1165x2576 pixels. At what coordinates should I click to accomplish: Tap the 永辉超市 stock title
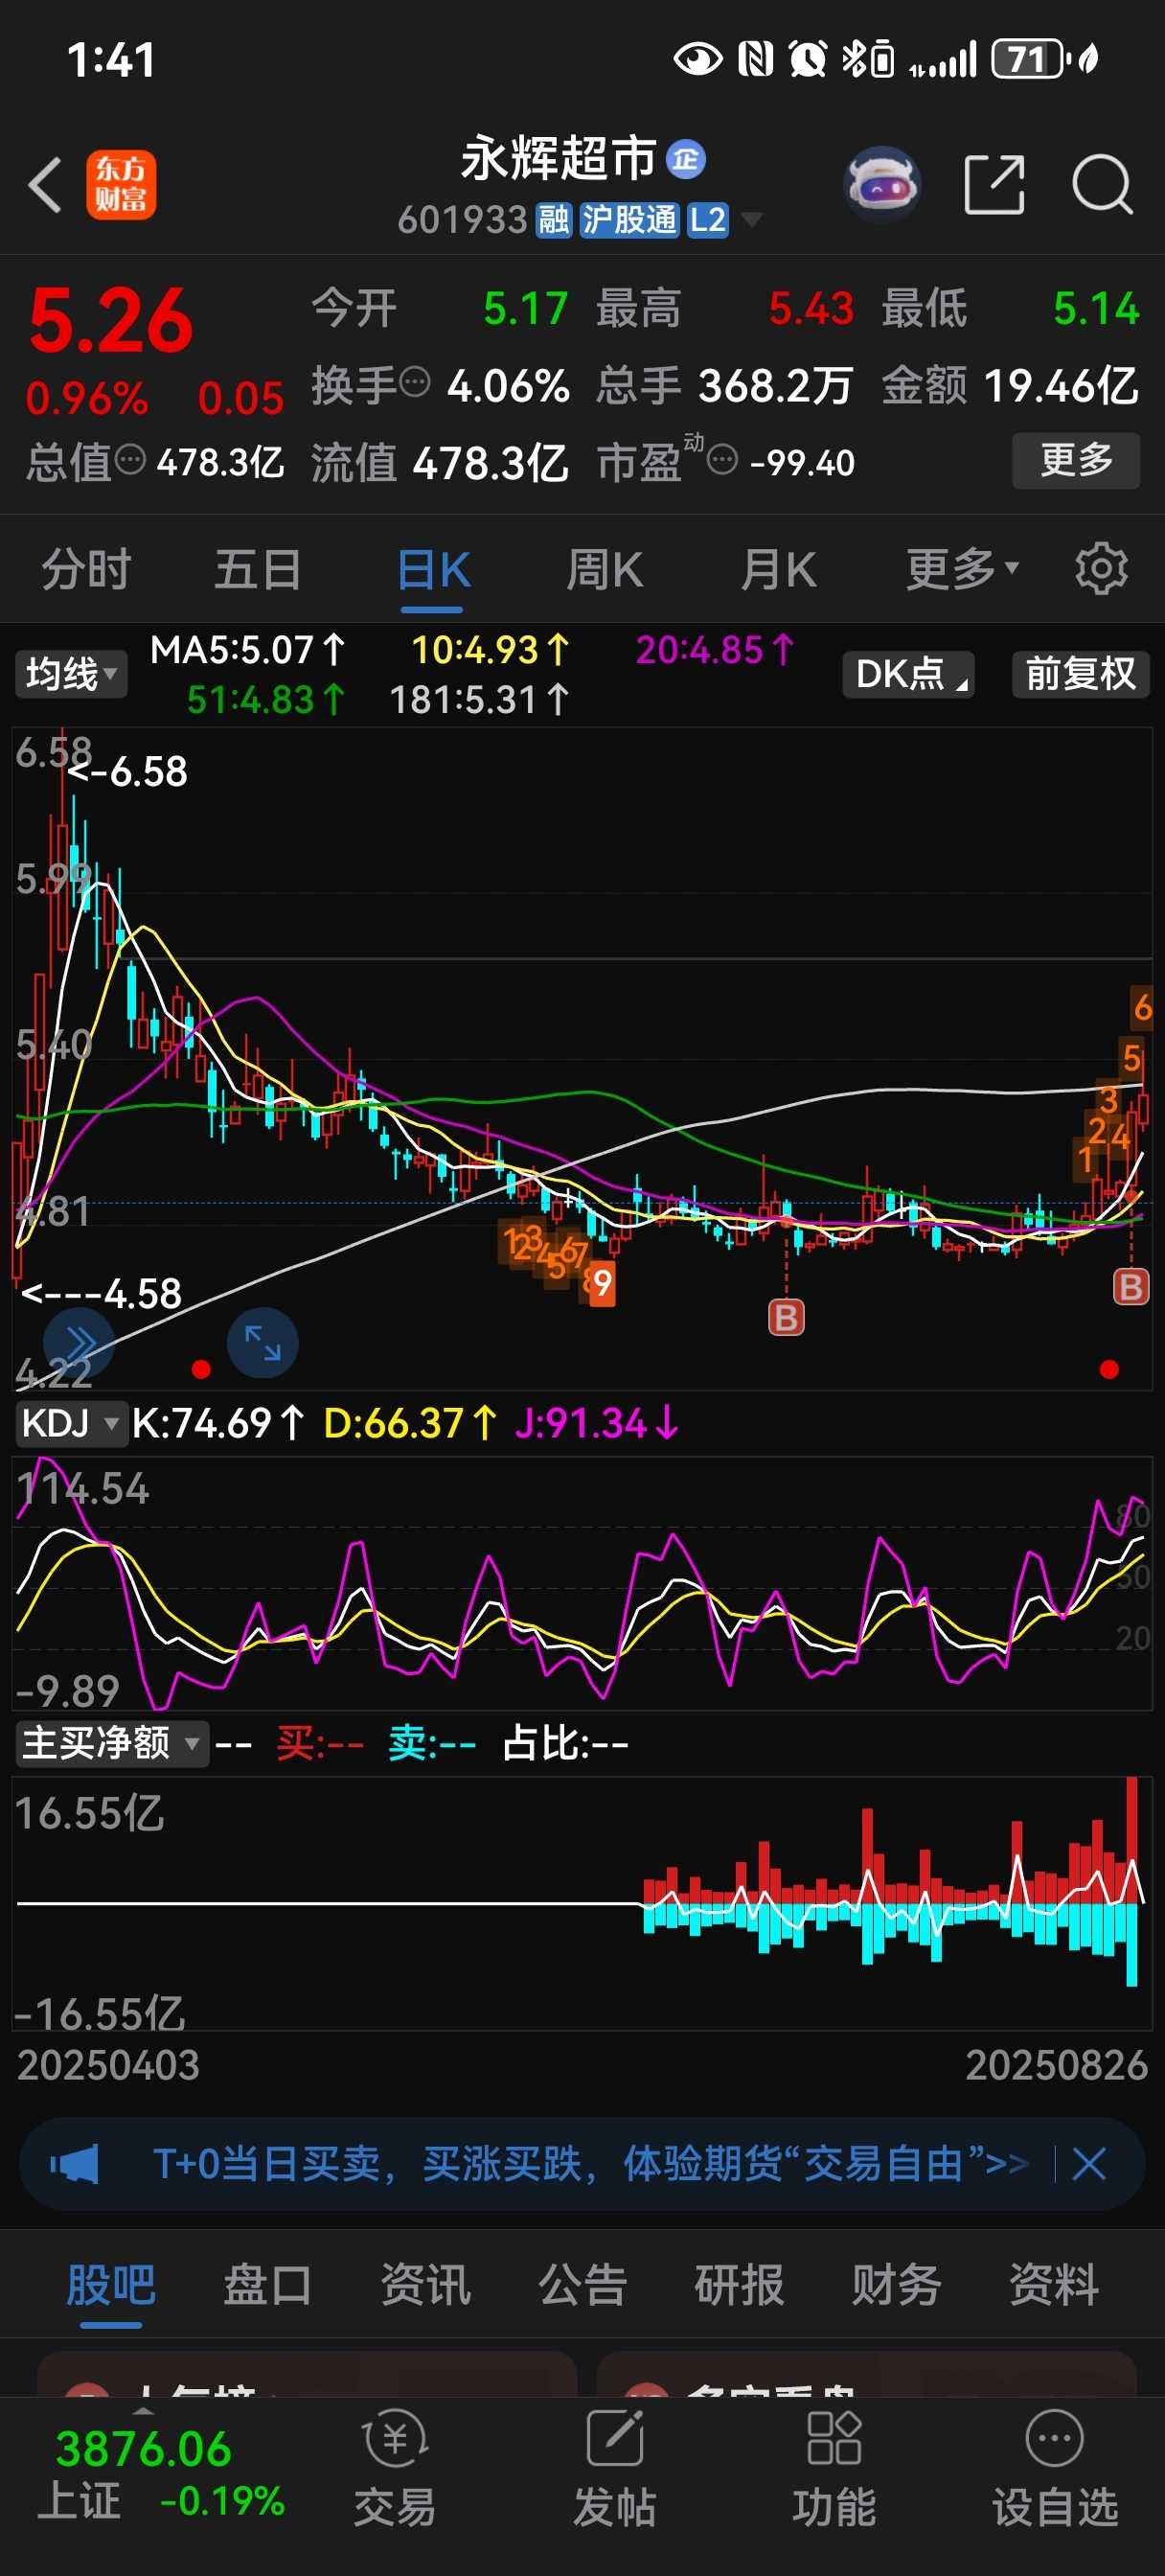coord(558,158)
